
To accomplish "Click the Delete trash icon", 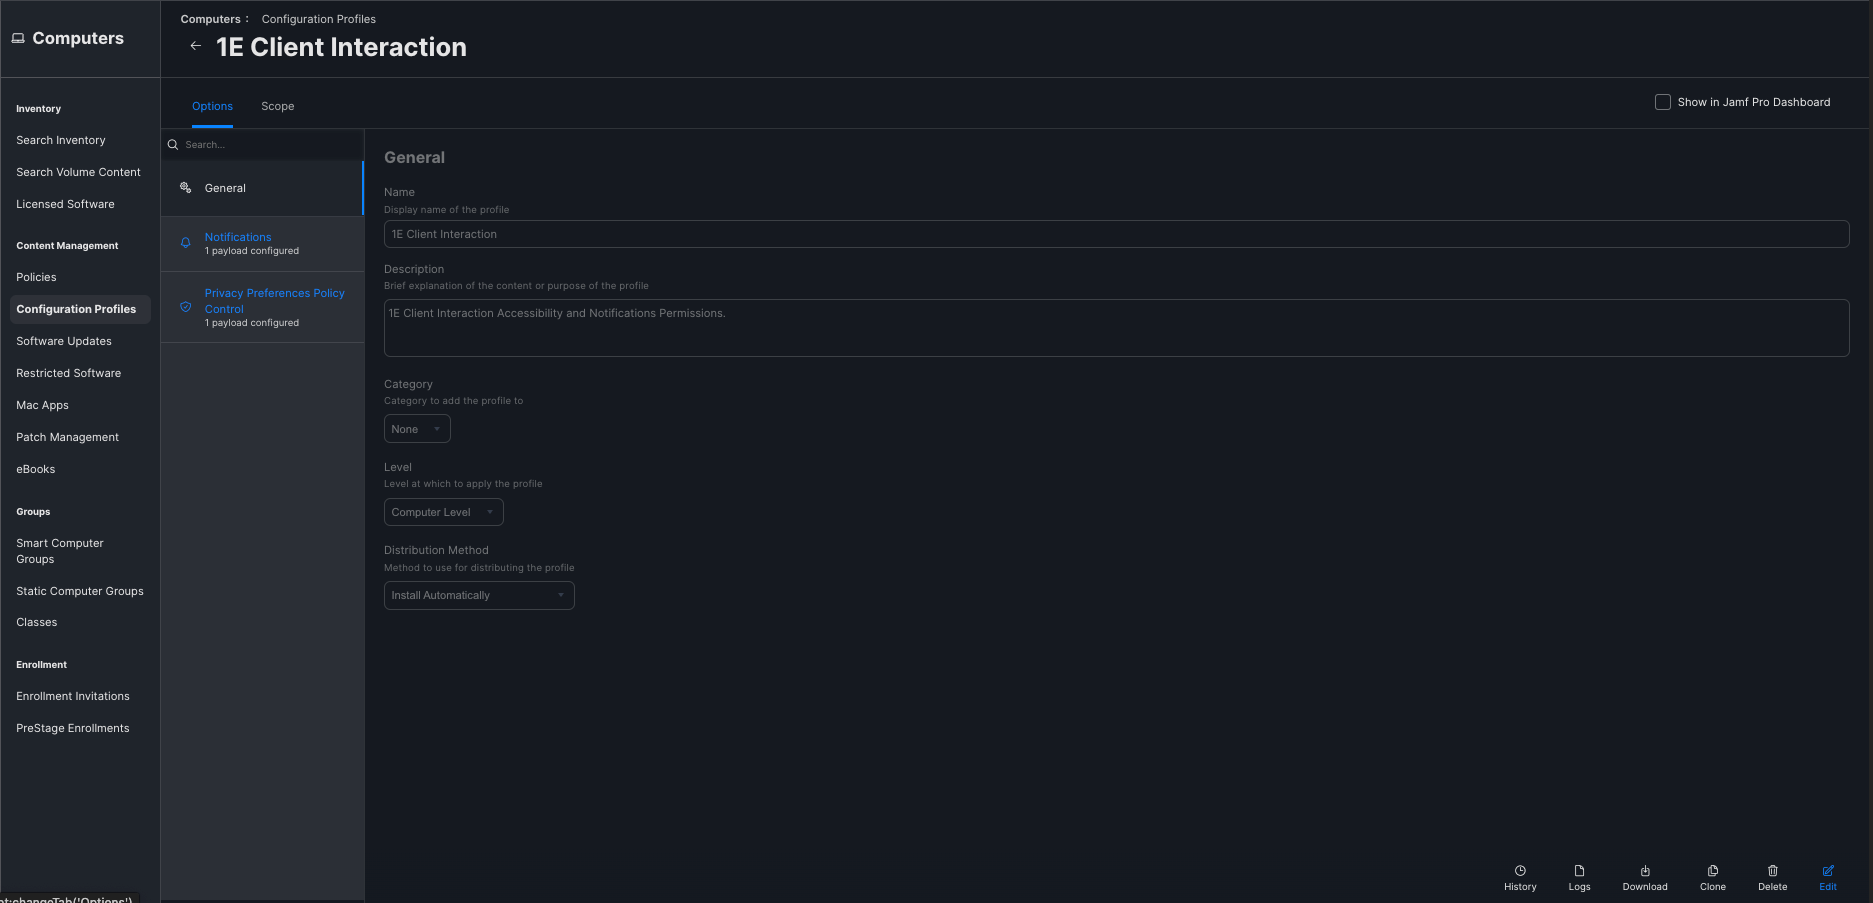I will (1772, 871).
